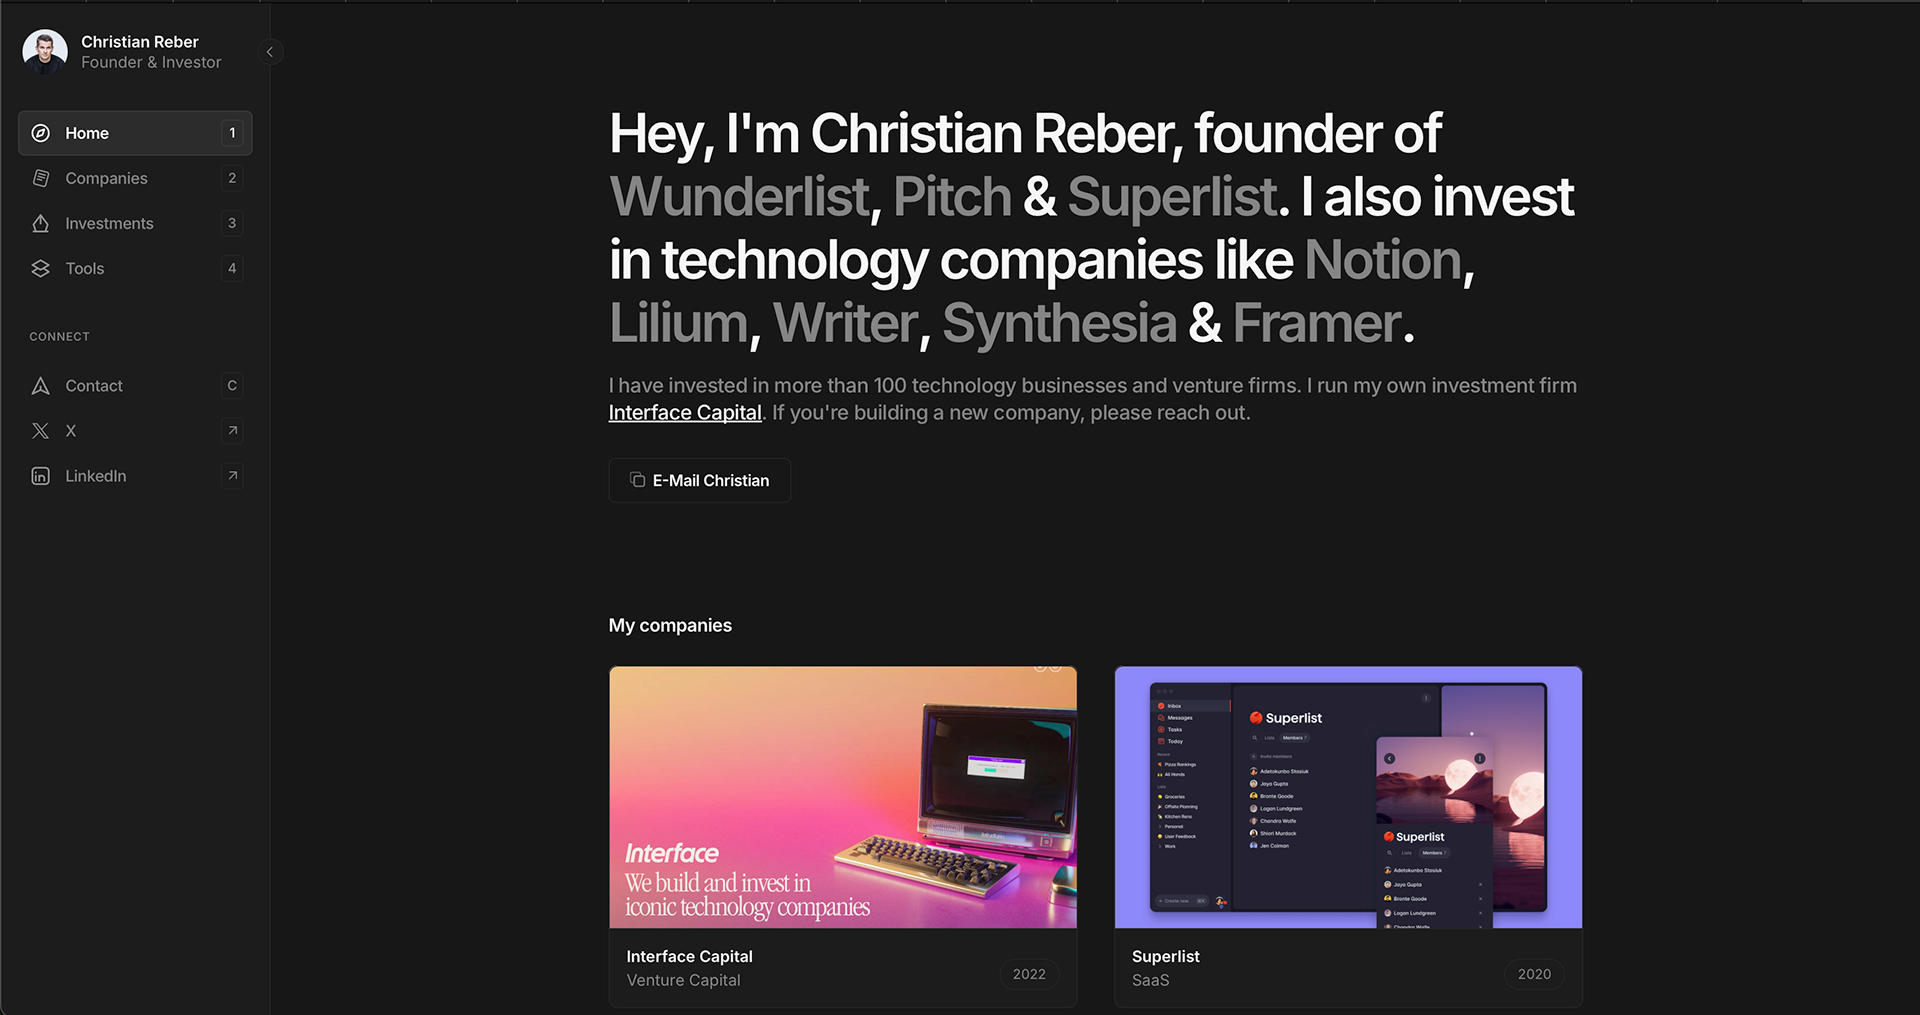The height and width of the screenshot is (1015, 1920).
Task: Collapse the sidebar with the chevron button
Action: pos(270,52)
